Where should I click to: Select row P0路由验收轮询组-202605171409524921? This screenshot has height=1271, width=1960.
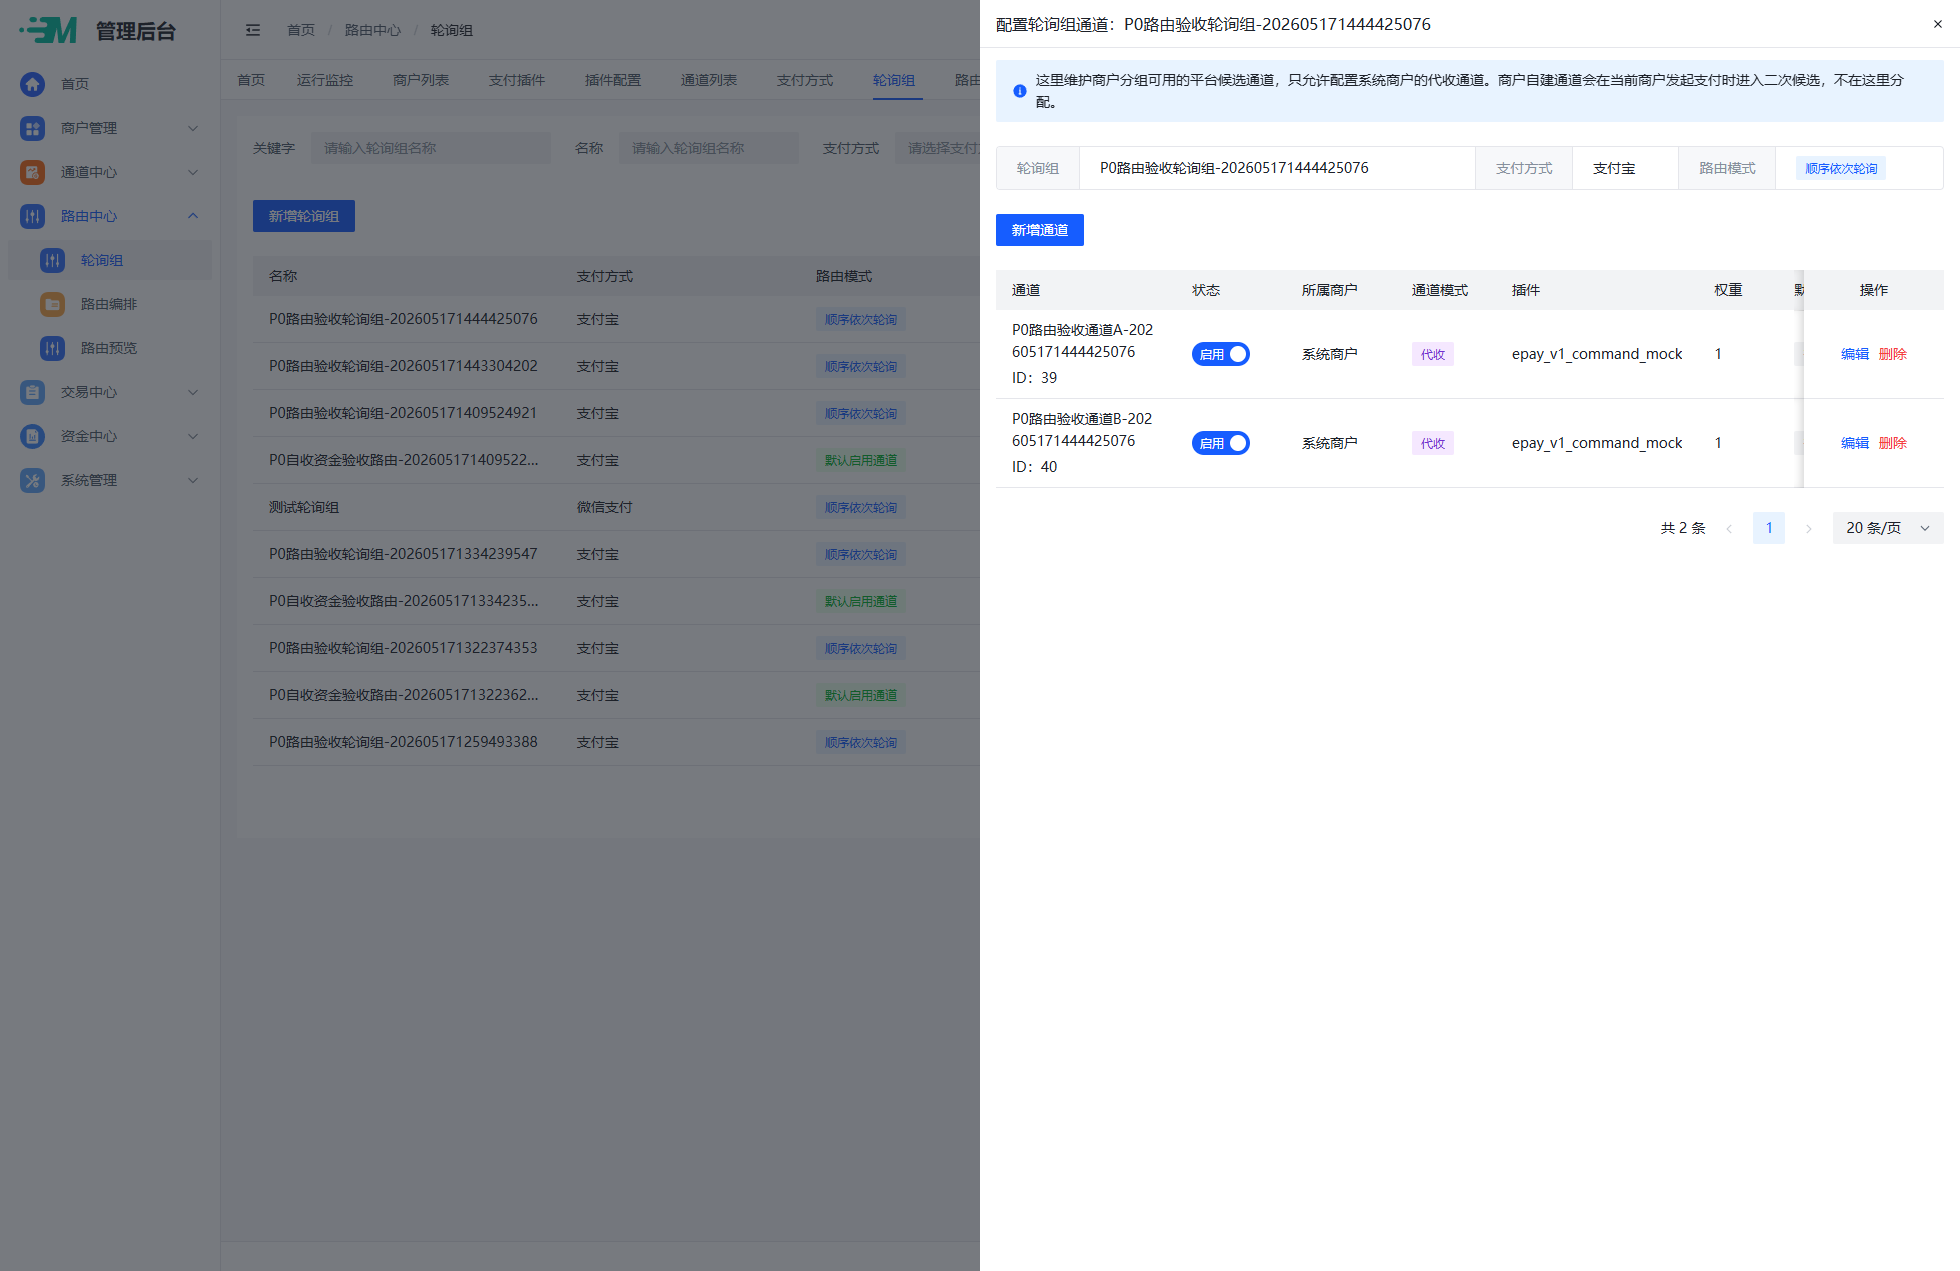pos(616,413)
